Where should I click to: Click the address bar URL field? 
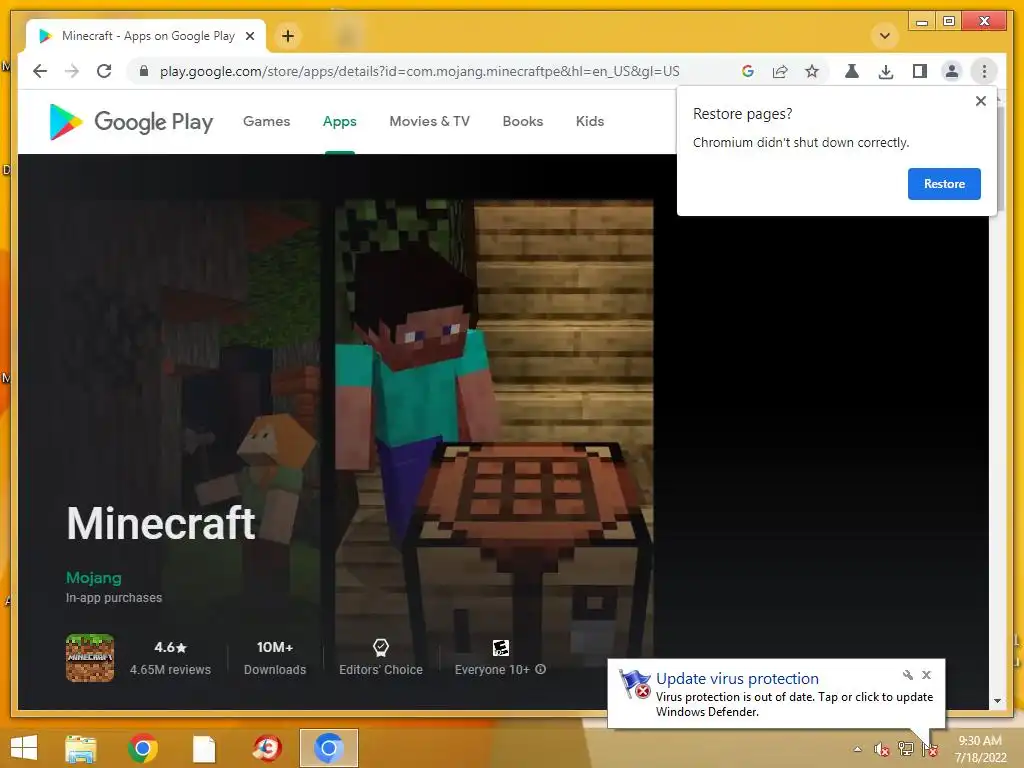pyautogui.click(x=419, y=71)
